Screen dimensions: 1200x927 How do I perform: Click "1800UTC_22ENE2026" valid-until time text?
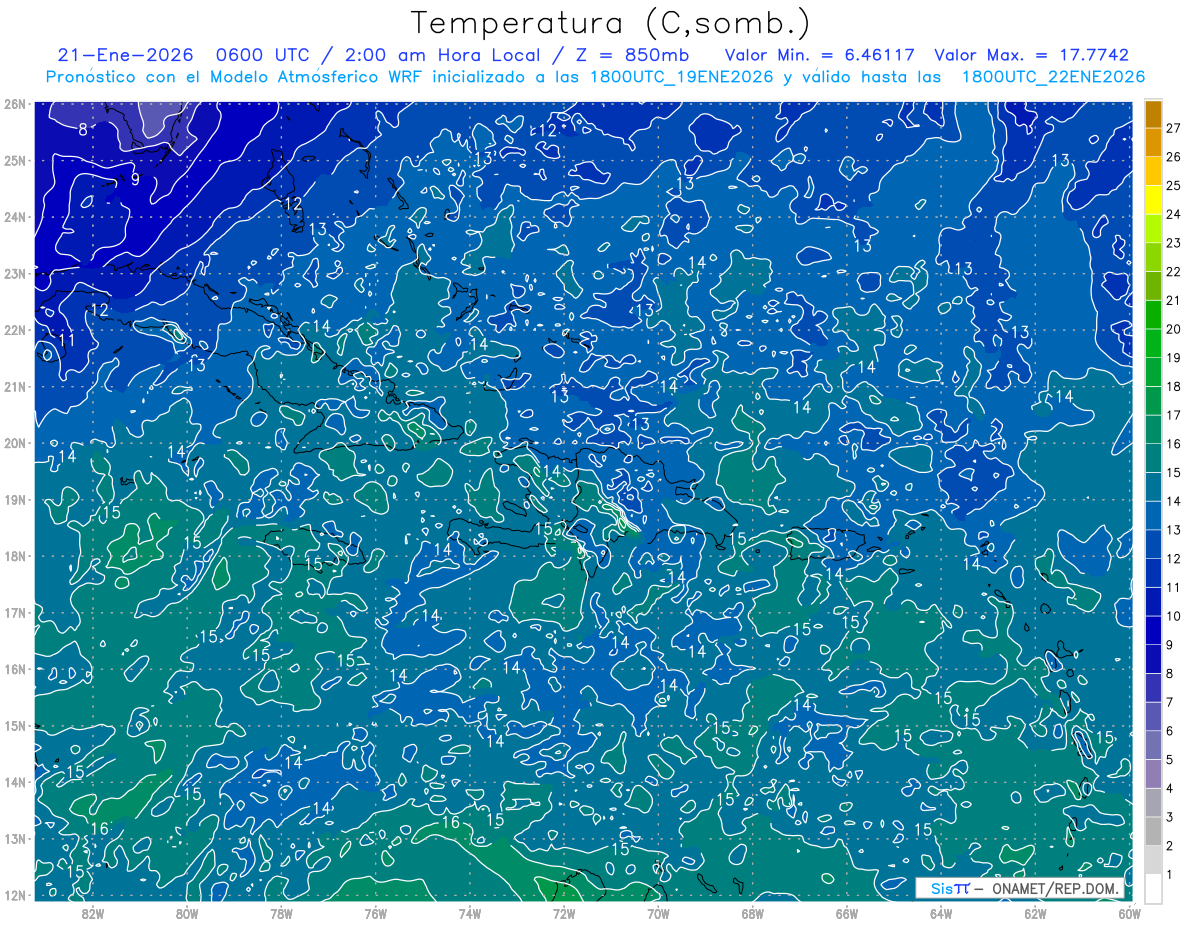tap(1053, 77)
